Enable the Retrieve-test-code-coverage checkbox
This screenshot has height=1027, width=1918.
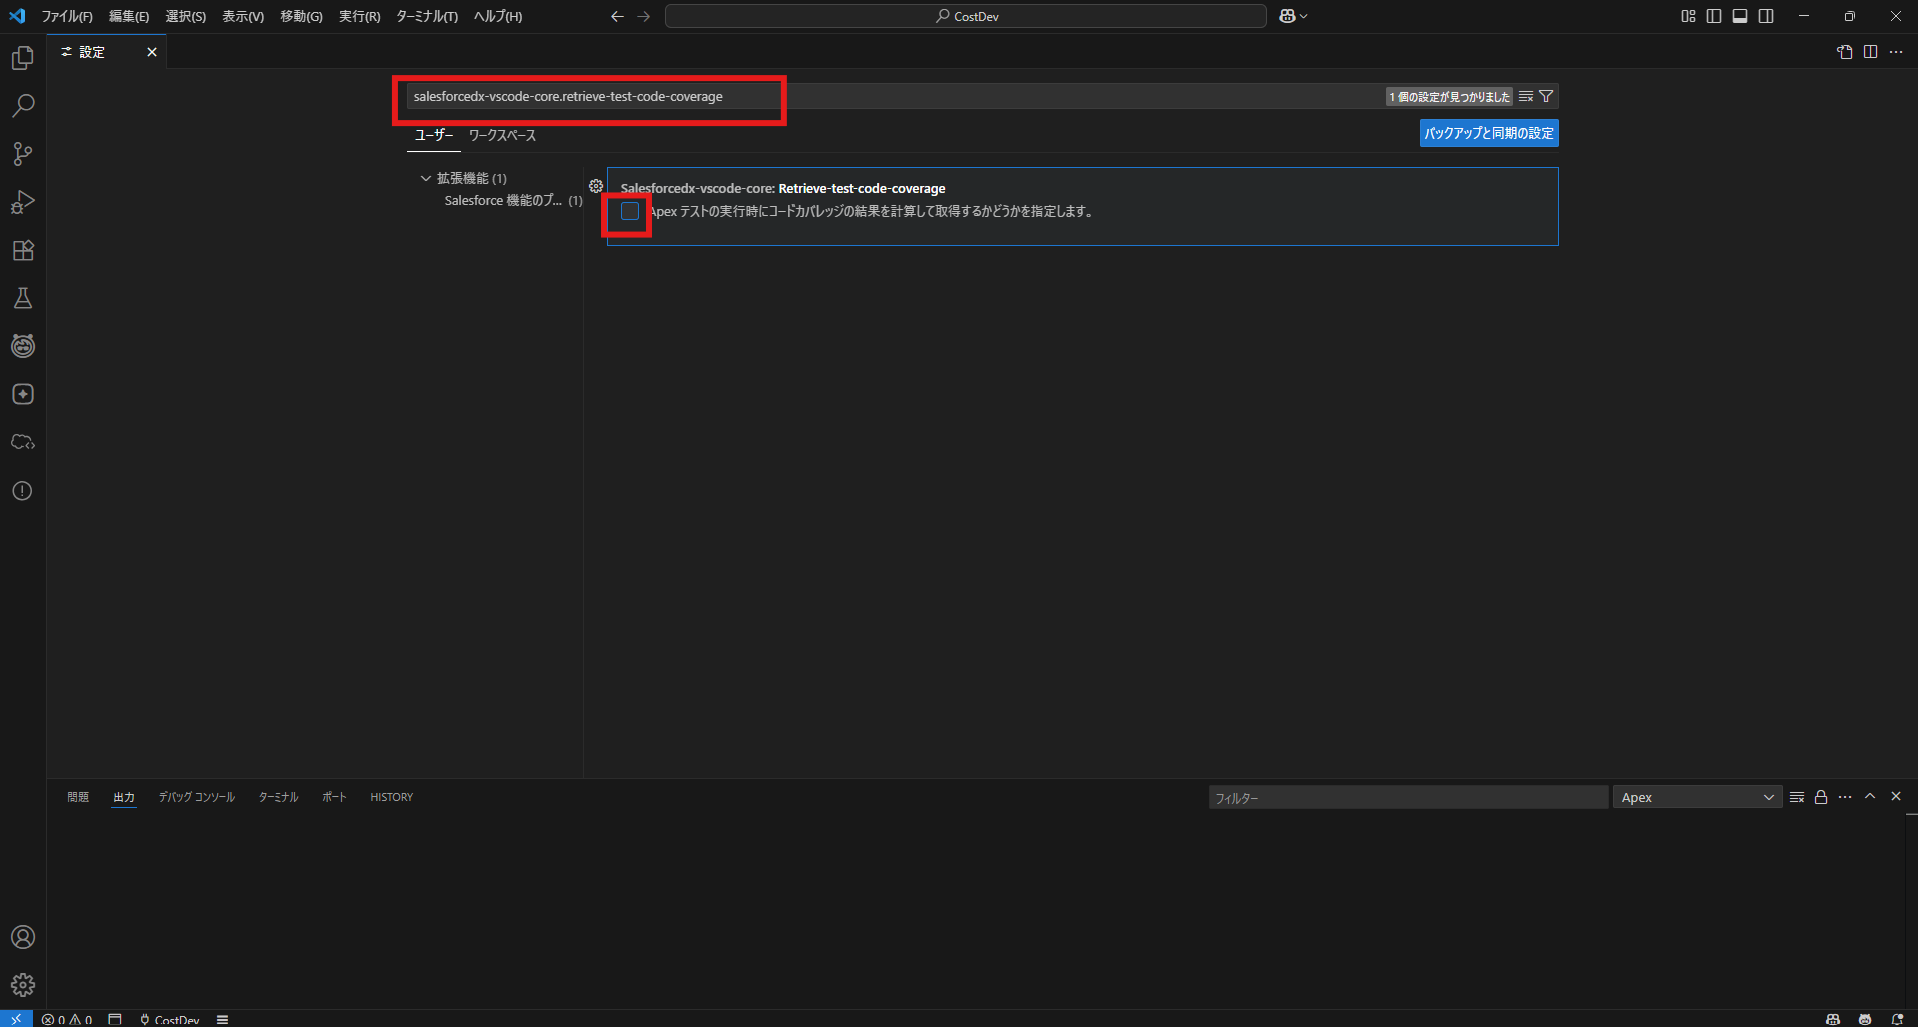628,211
